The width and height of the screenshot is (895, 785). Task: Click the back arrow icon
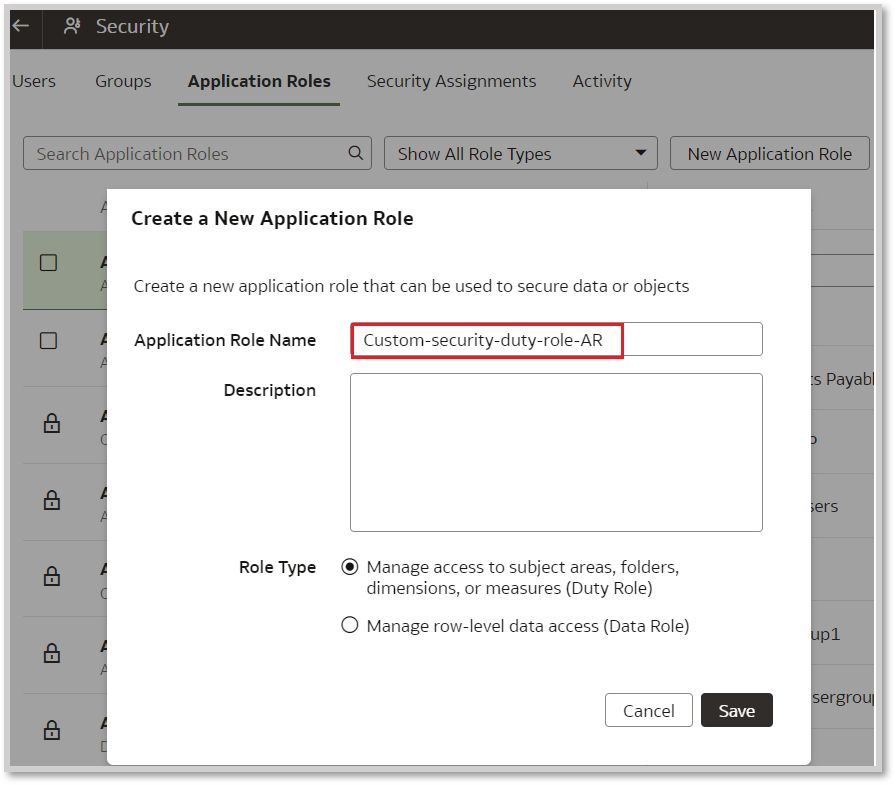tap(20, 26)
